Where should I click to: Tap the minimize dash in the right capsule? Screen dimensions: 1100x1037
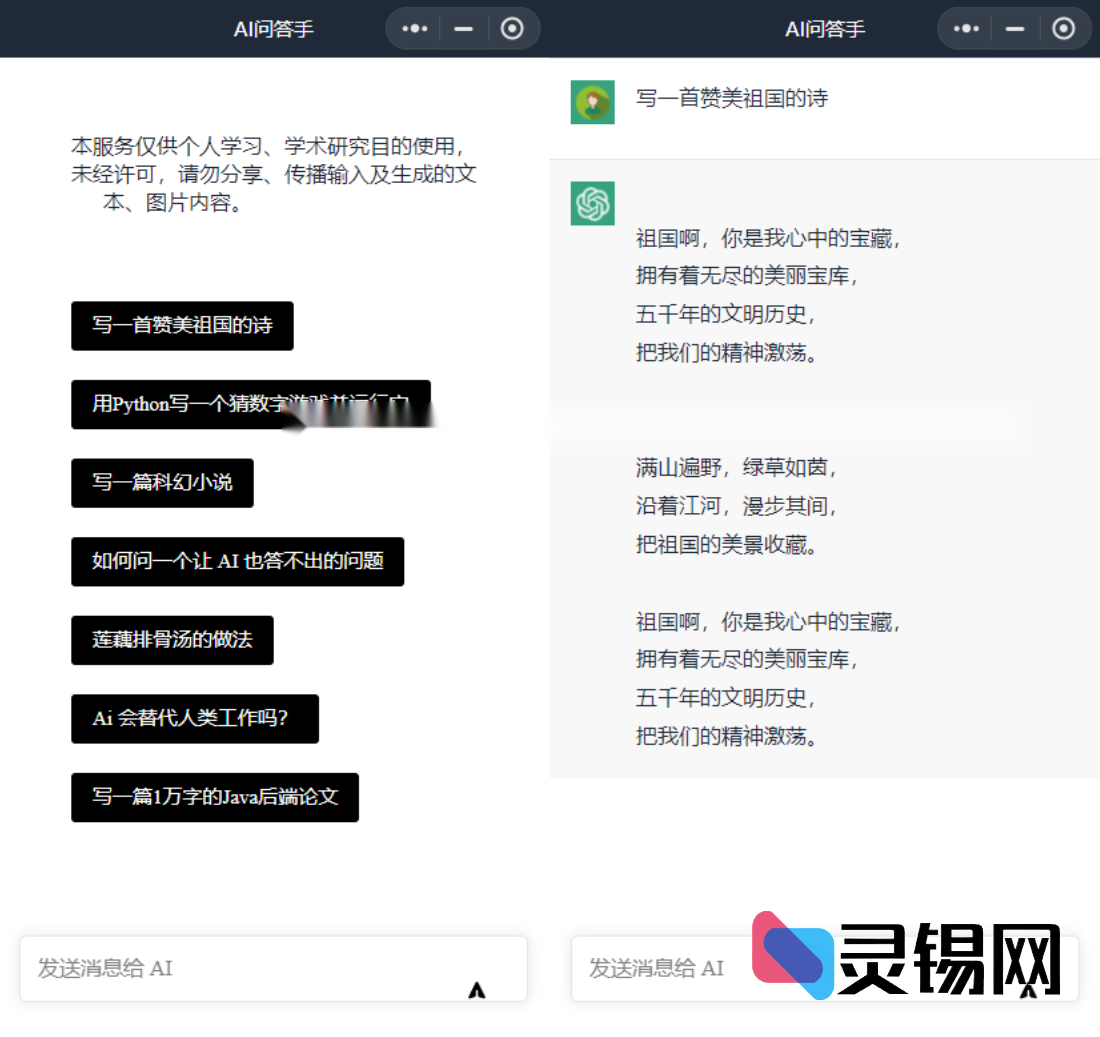1014,28
